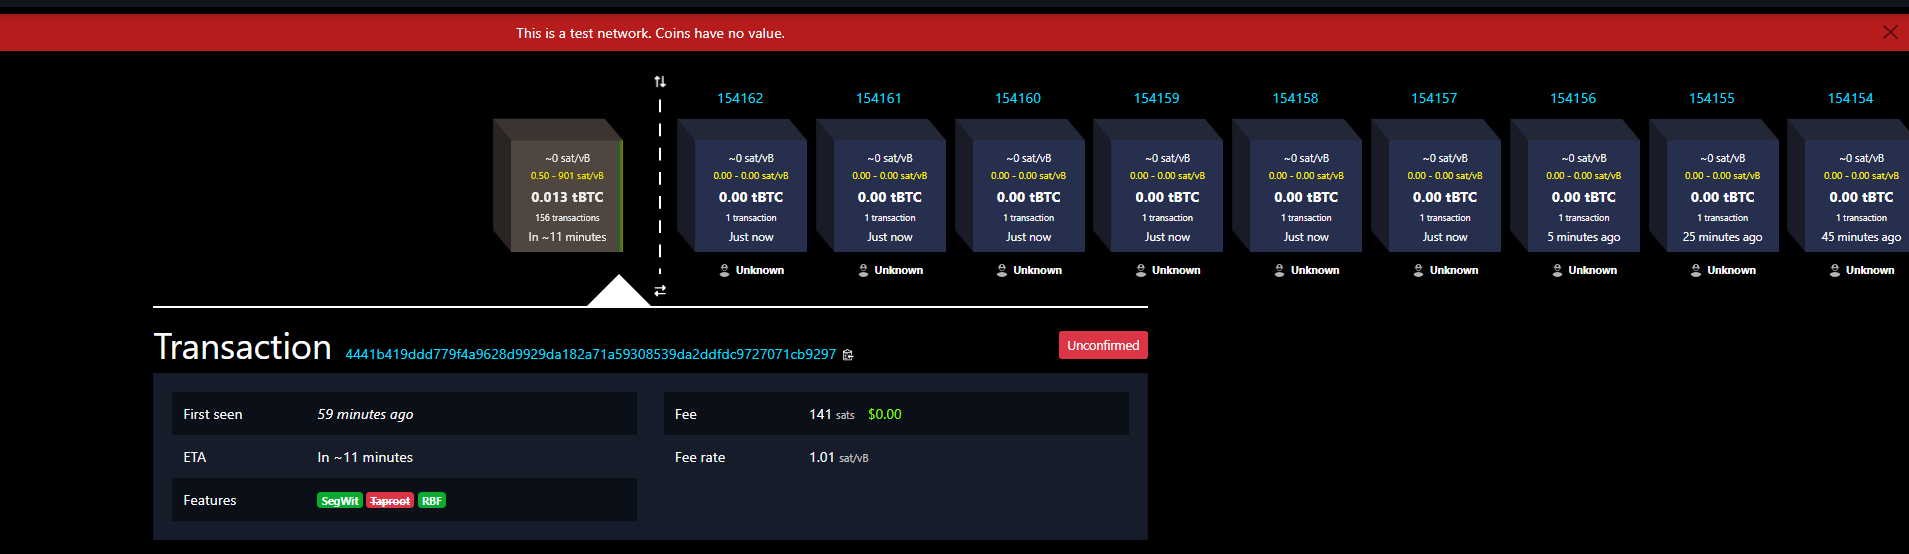Screen dimensions: 1909x554
Task: Click the fee value '141 sats'
Action: [832, 414]
